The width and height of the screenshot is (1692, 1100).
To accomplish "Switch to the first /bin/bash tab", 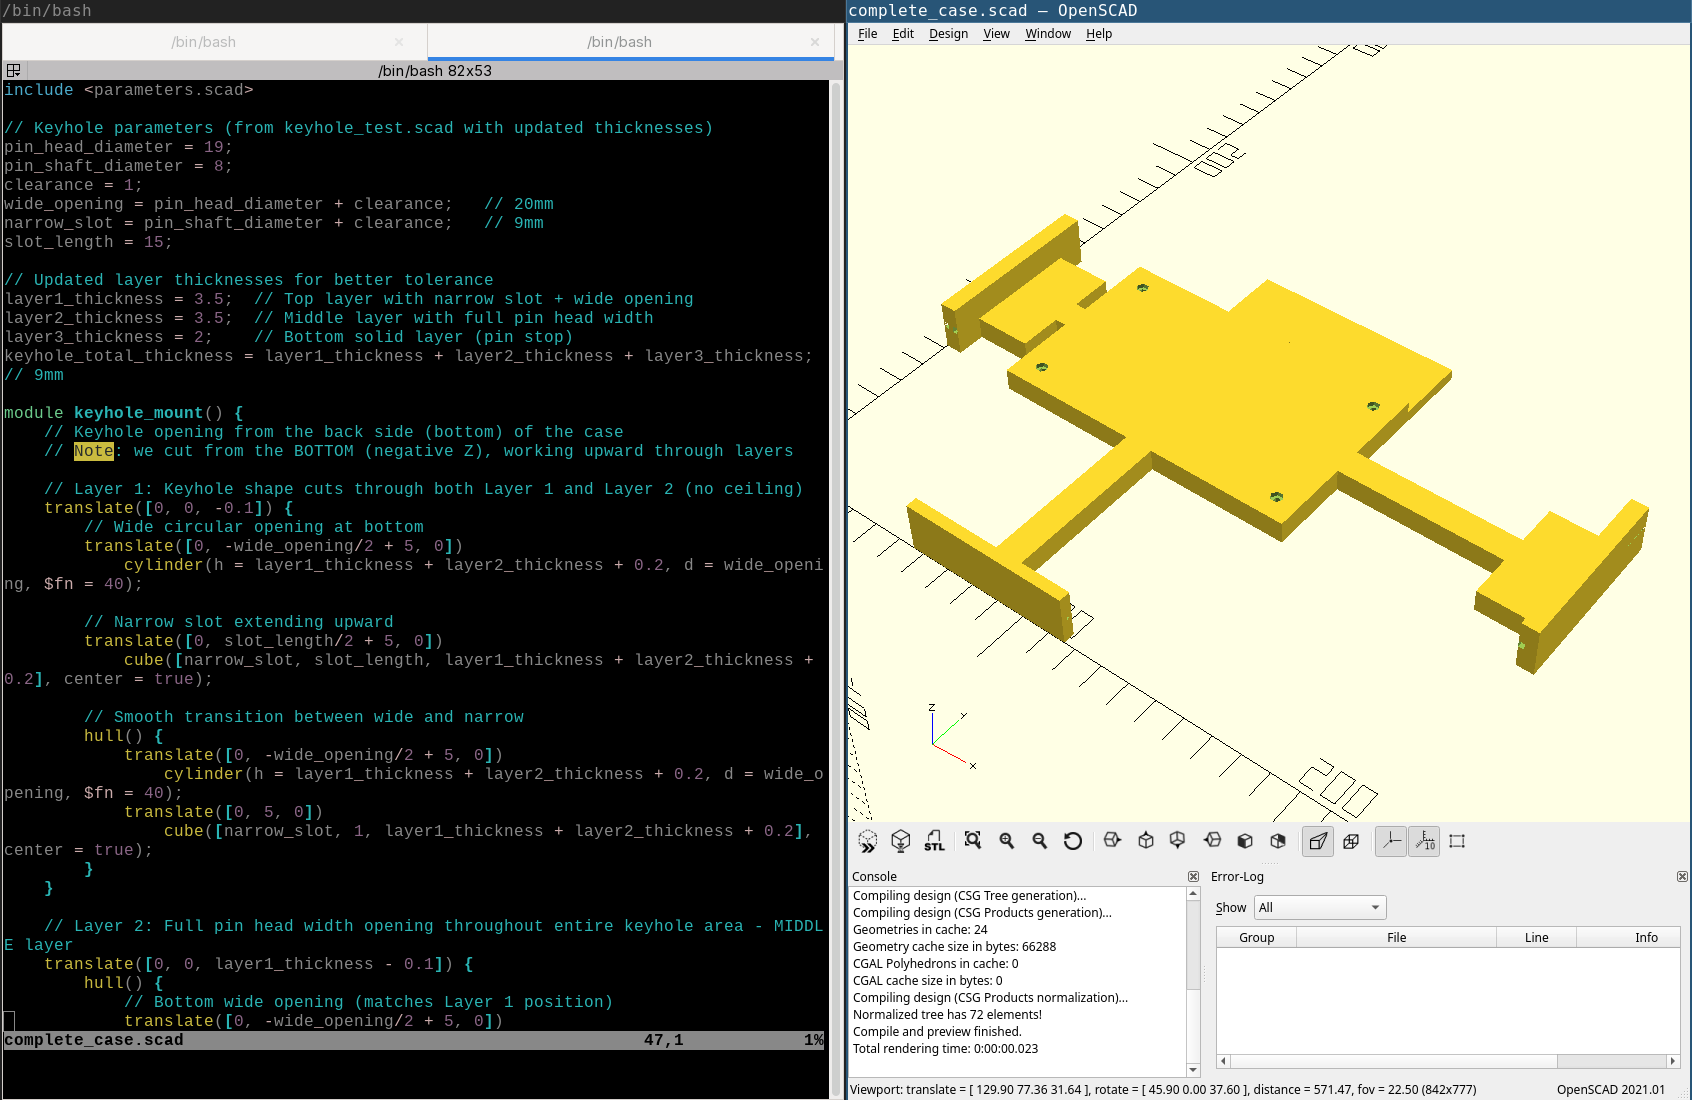I will (204, 42).
